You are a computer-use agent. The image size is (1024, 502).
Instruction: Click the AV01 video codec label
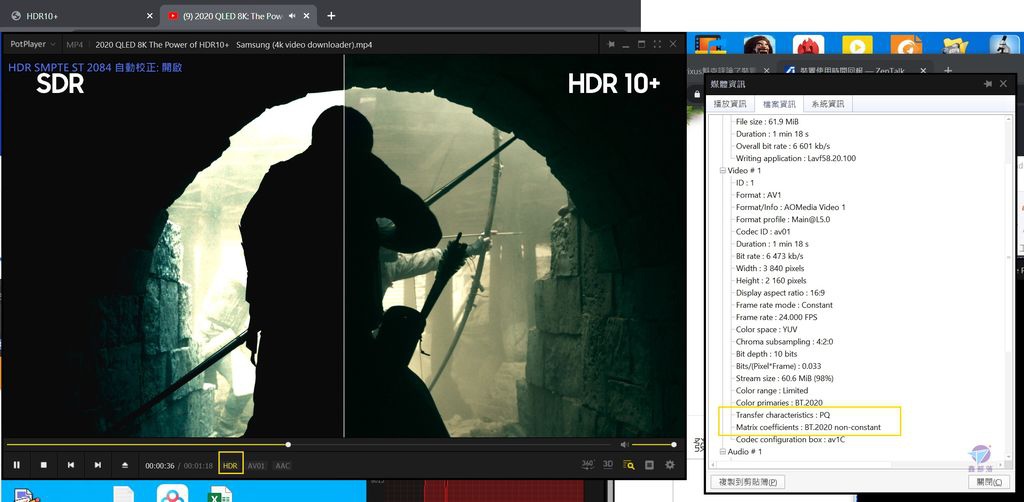click(x=256, y=465)
